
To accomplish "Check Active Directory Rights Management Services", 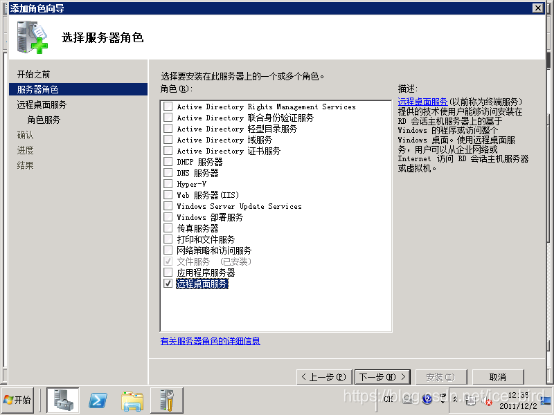I will coord(168,106).
